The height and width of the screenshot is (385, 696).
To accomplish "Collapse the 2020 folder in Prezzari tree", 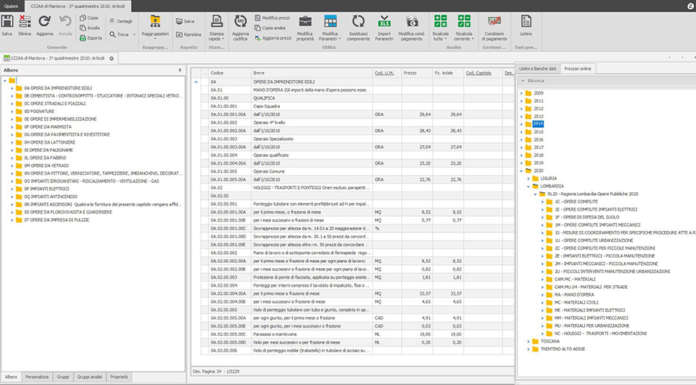I will (522, 171).
